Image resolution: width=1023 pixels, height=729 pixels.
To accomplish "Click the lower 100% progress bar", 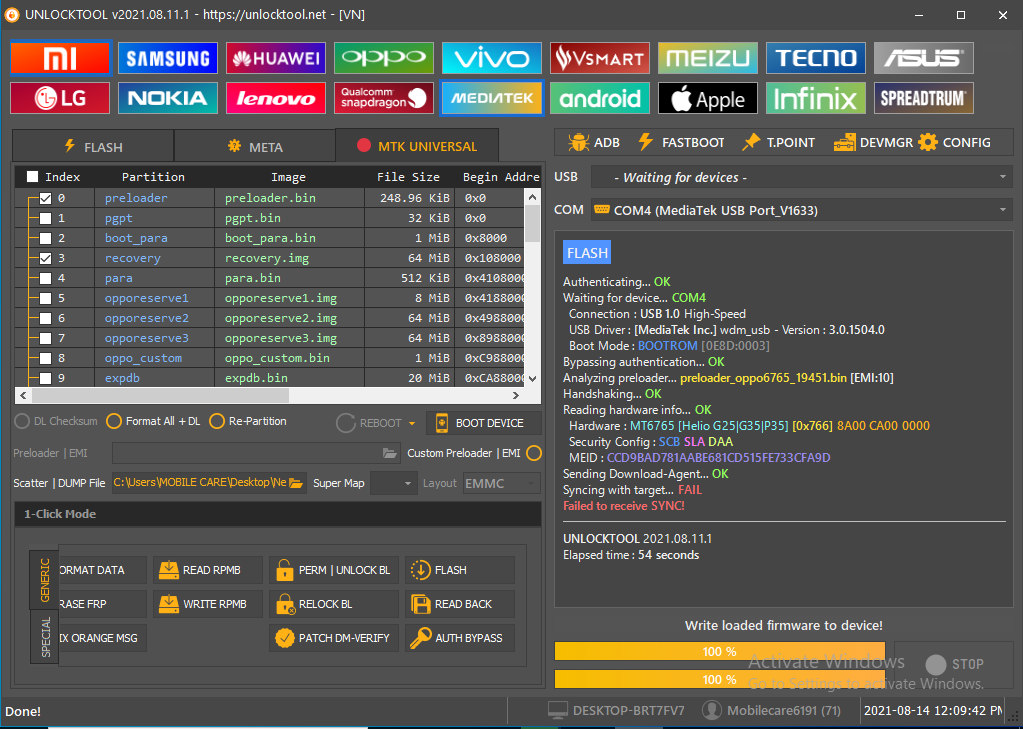I will click(720, 679).
